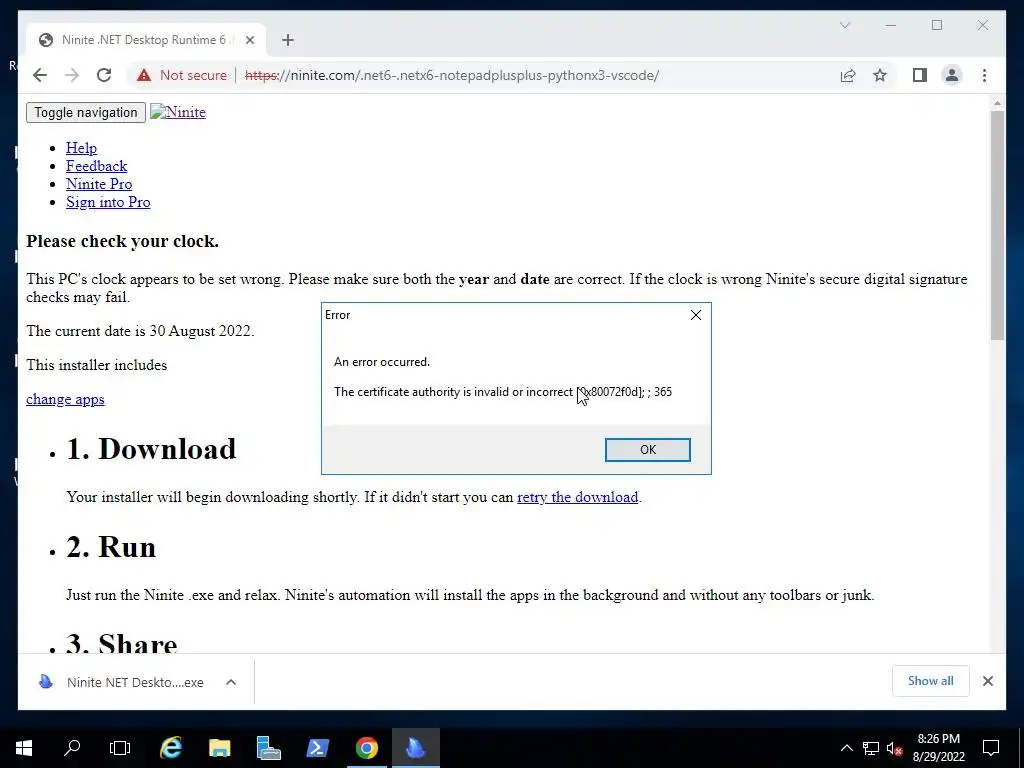Open the Feedback link
The image size is (1024, 768).
(96, 166)
